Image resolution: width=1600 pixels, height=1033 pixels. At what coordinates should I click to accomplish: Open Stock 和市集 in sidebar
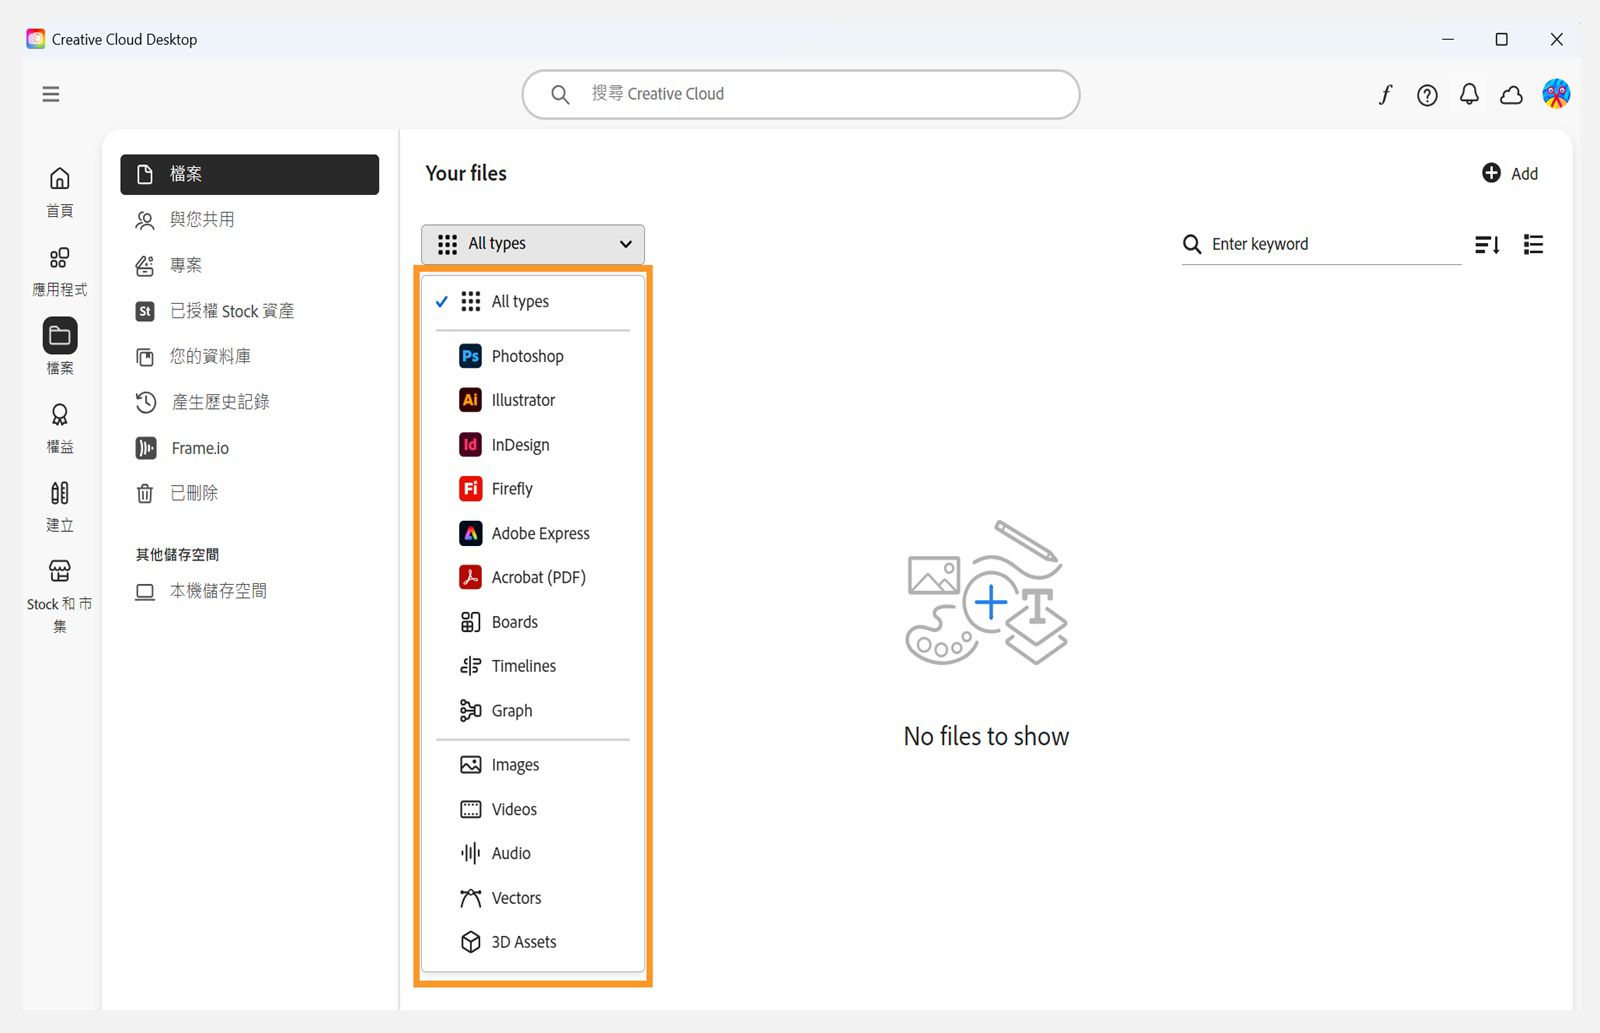[60, 596]
